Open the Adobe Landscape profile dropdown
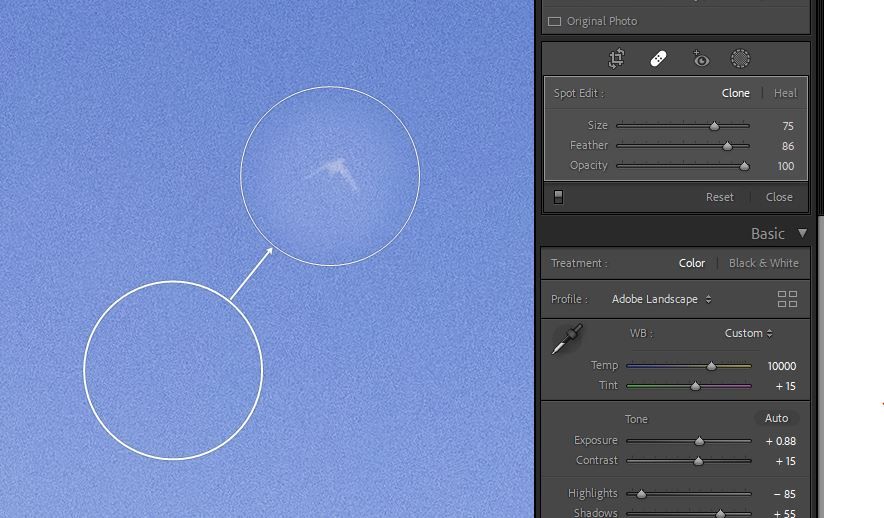The height and width of the screenshot is (518, 884). point(661,299)
